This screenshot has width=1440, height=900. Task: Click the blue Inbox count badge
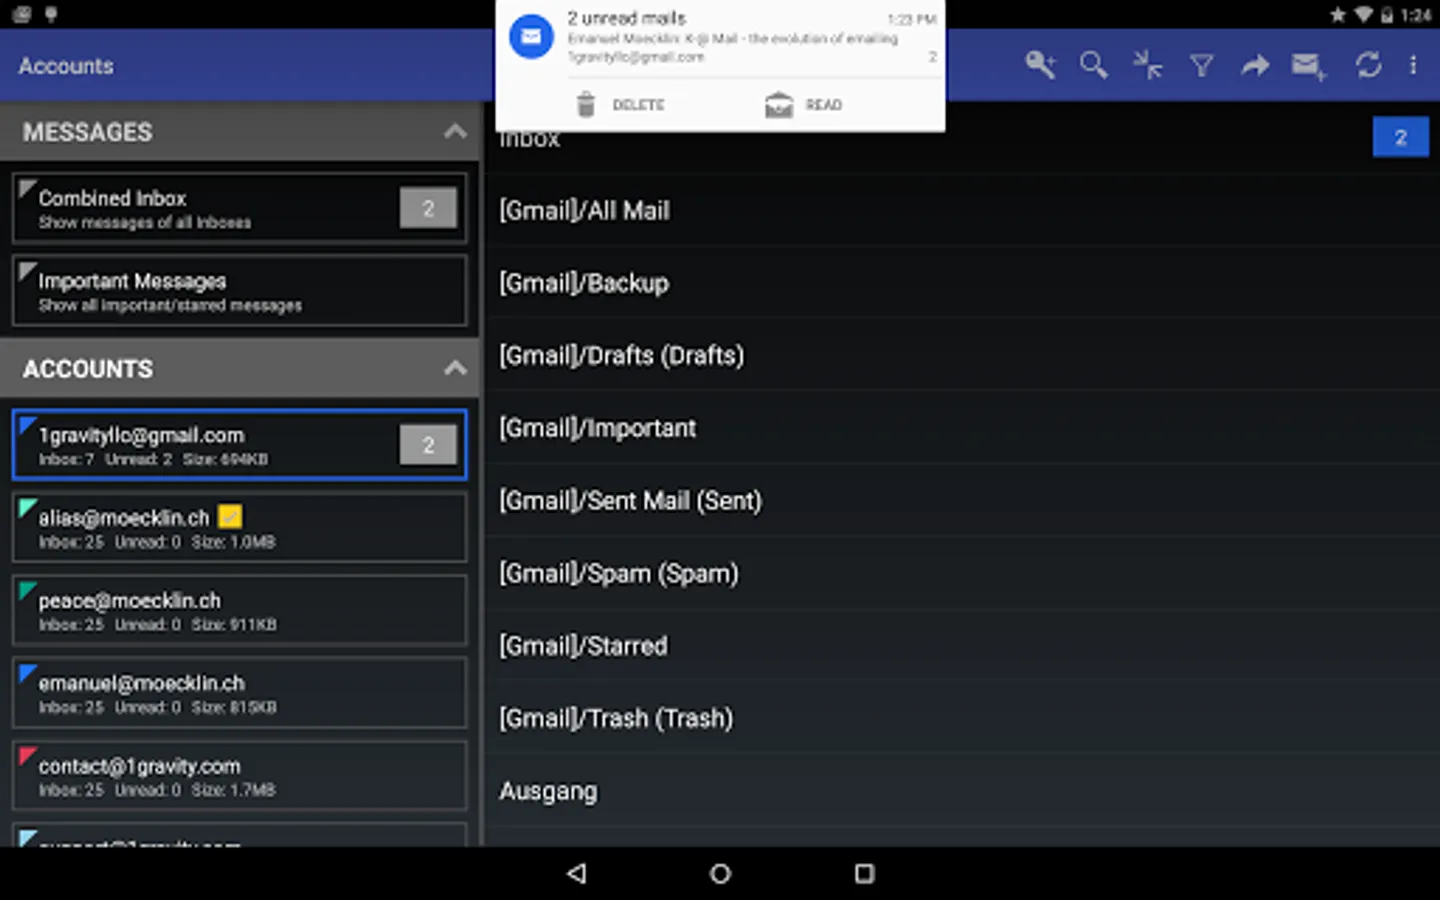click(1400, 138)
